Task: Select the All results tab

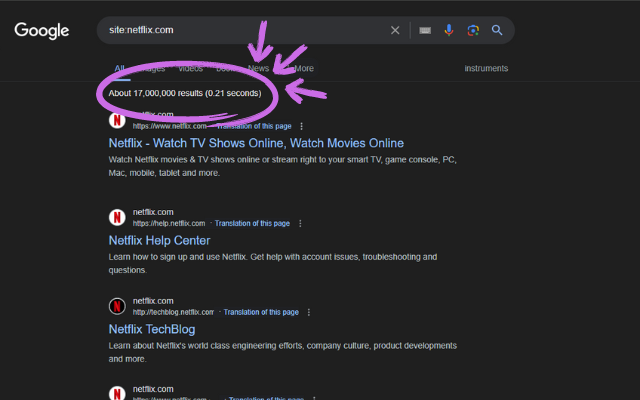Action: 119,68
